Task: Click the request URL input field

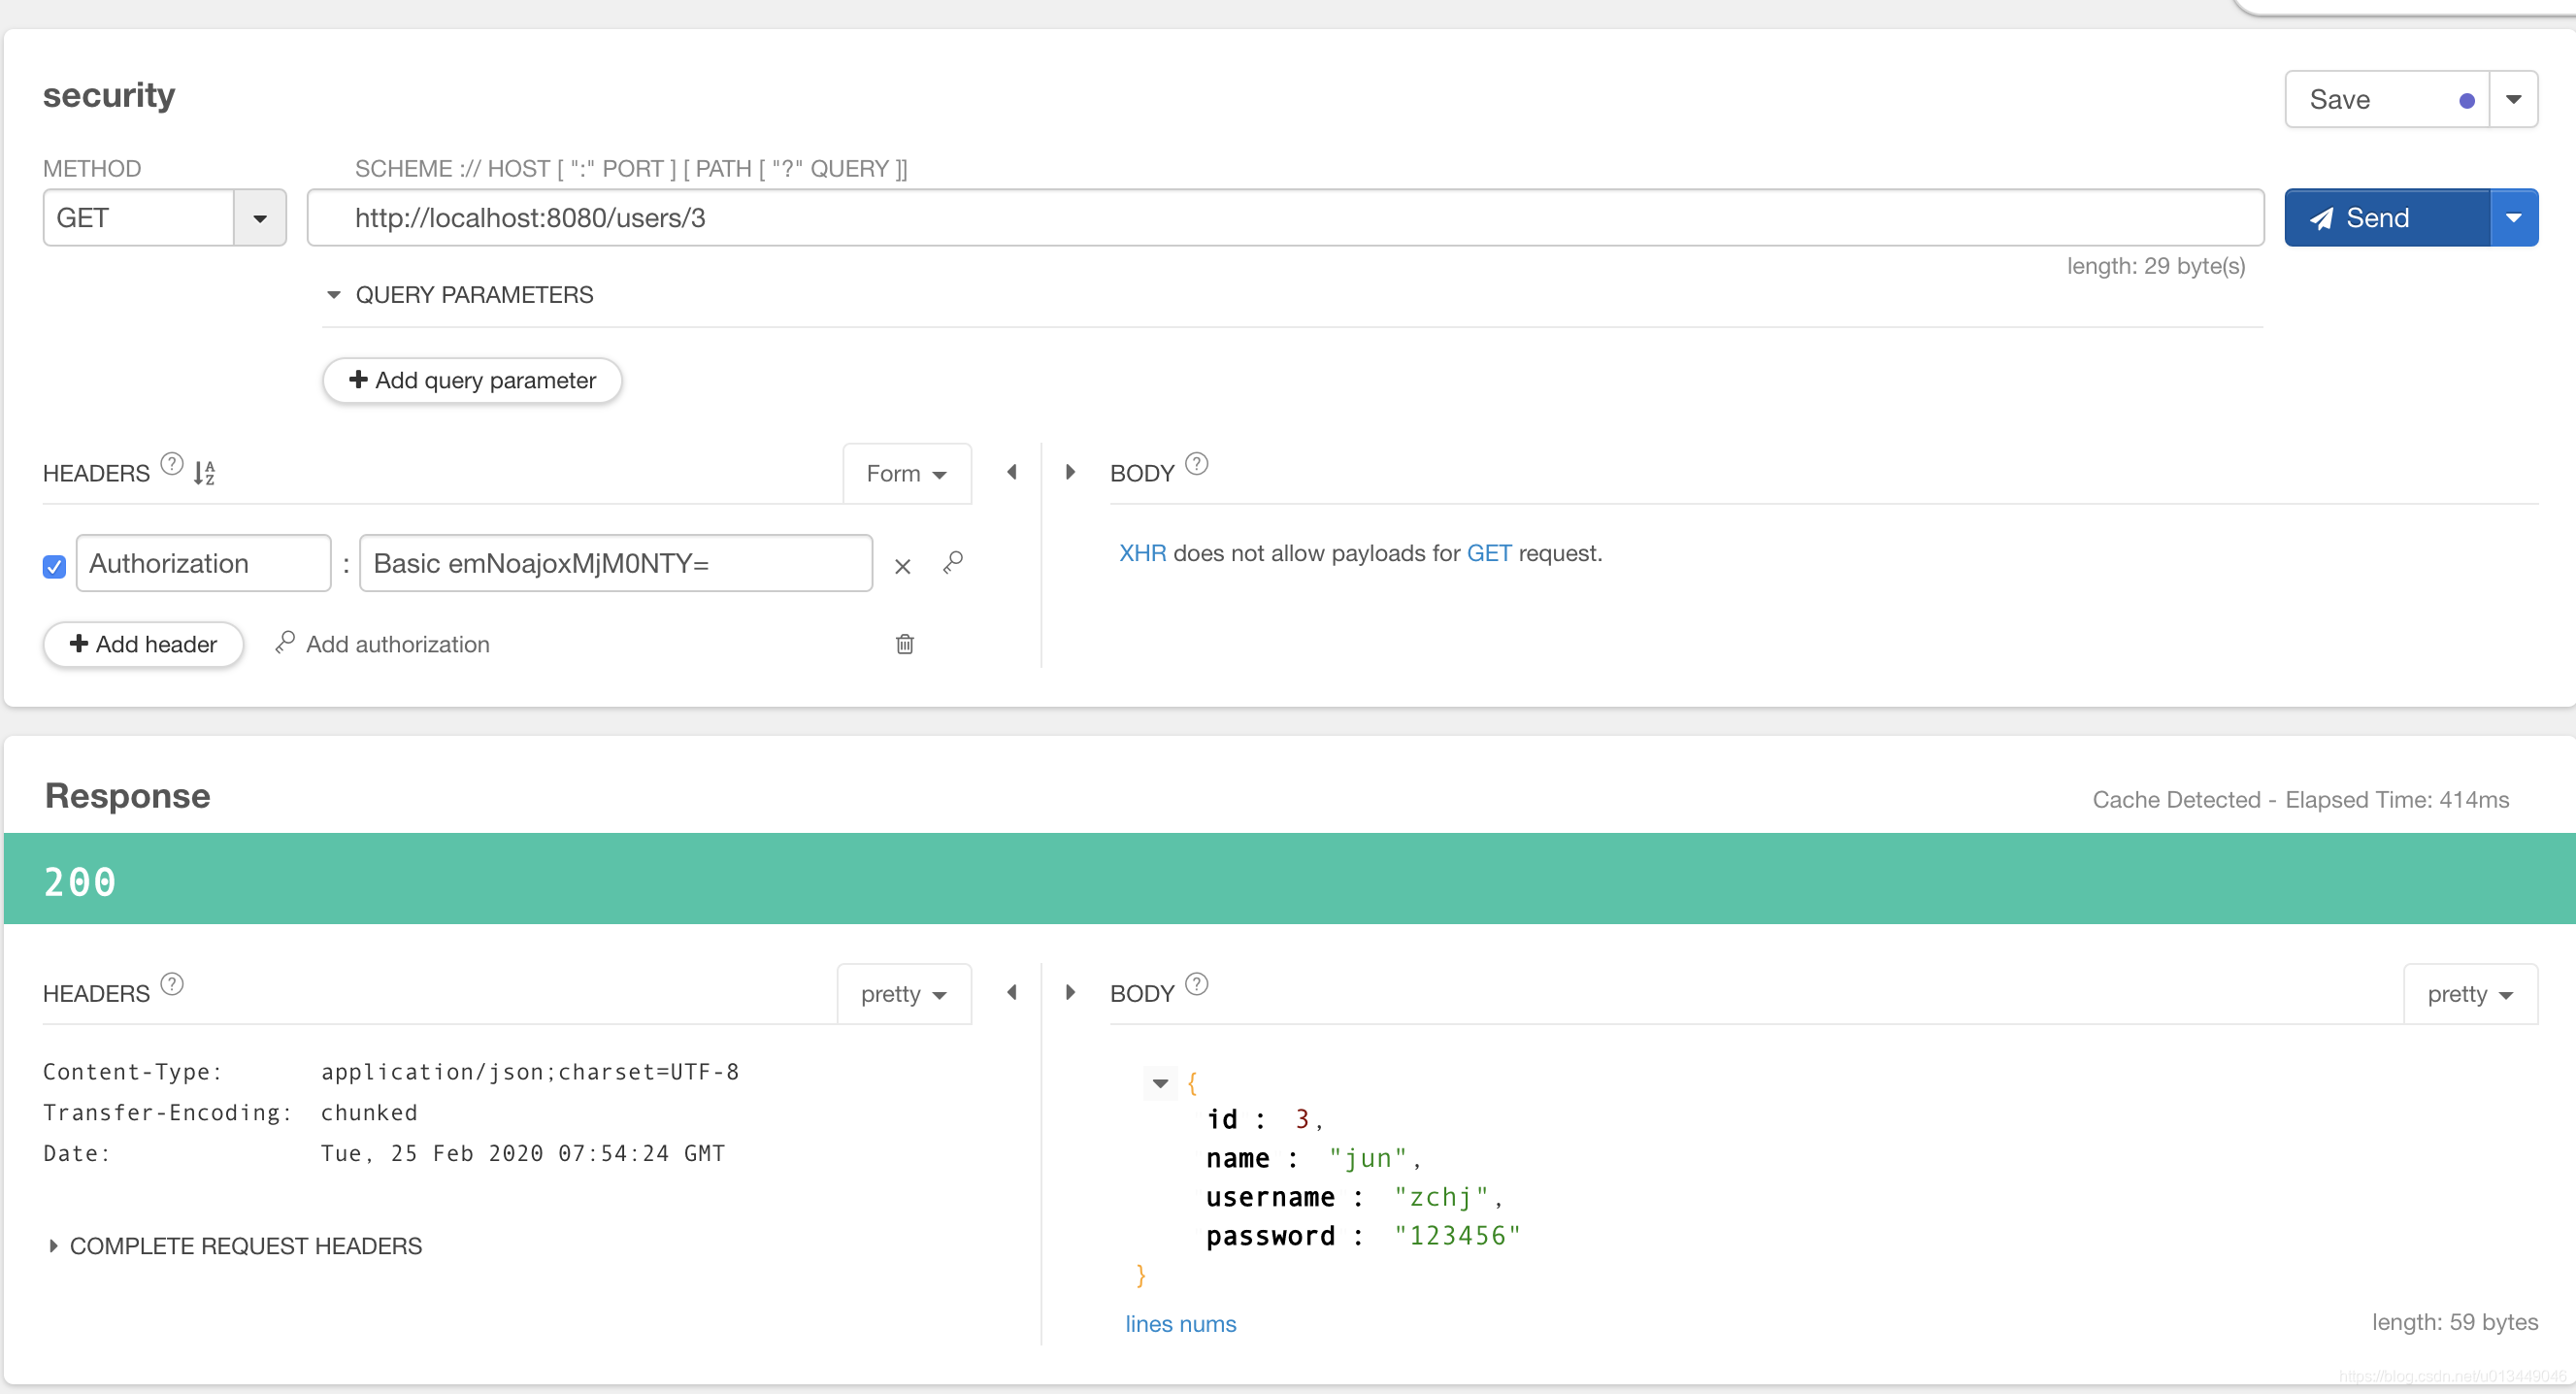Action: click(x=1284, y=218)
